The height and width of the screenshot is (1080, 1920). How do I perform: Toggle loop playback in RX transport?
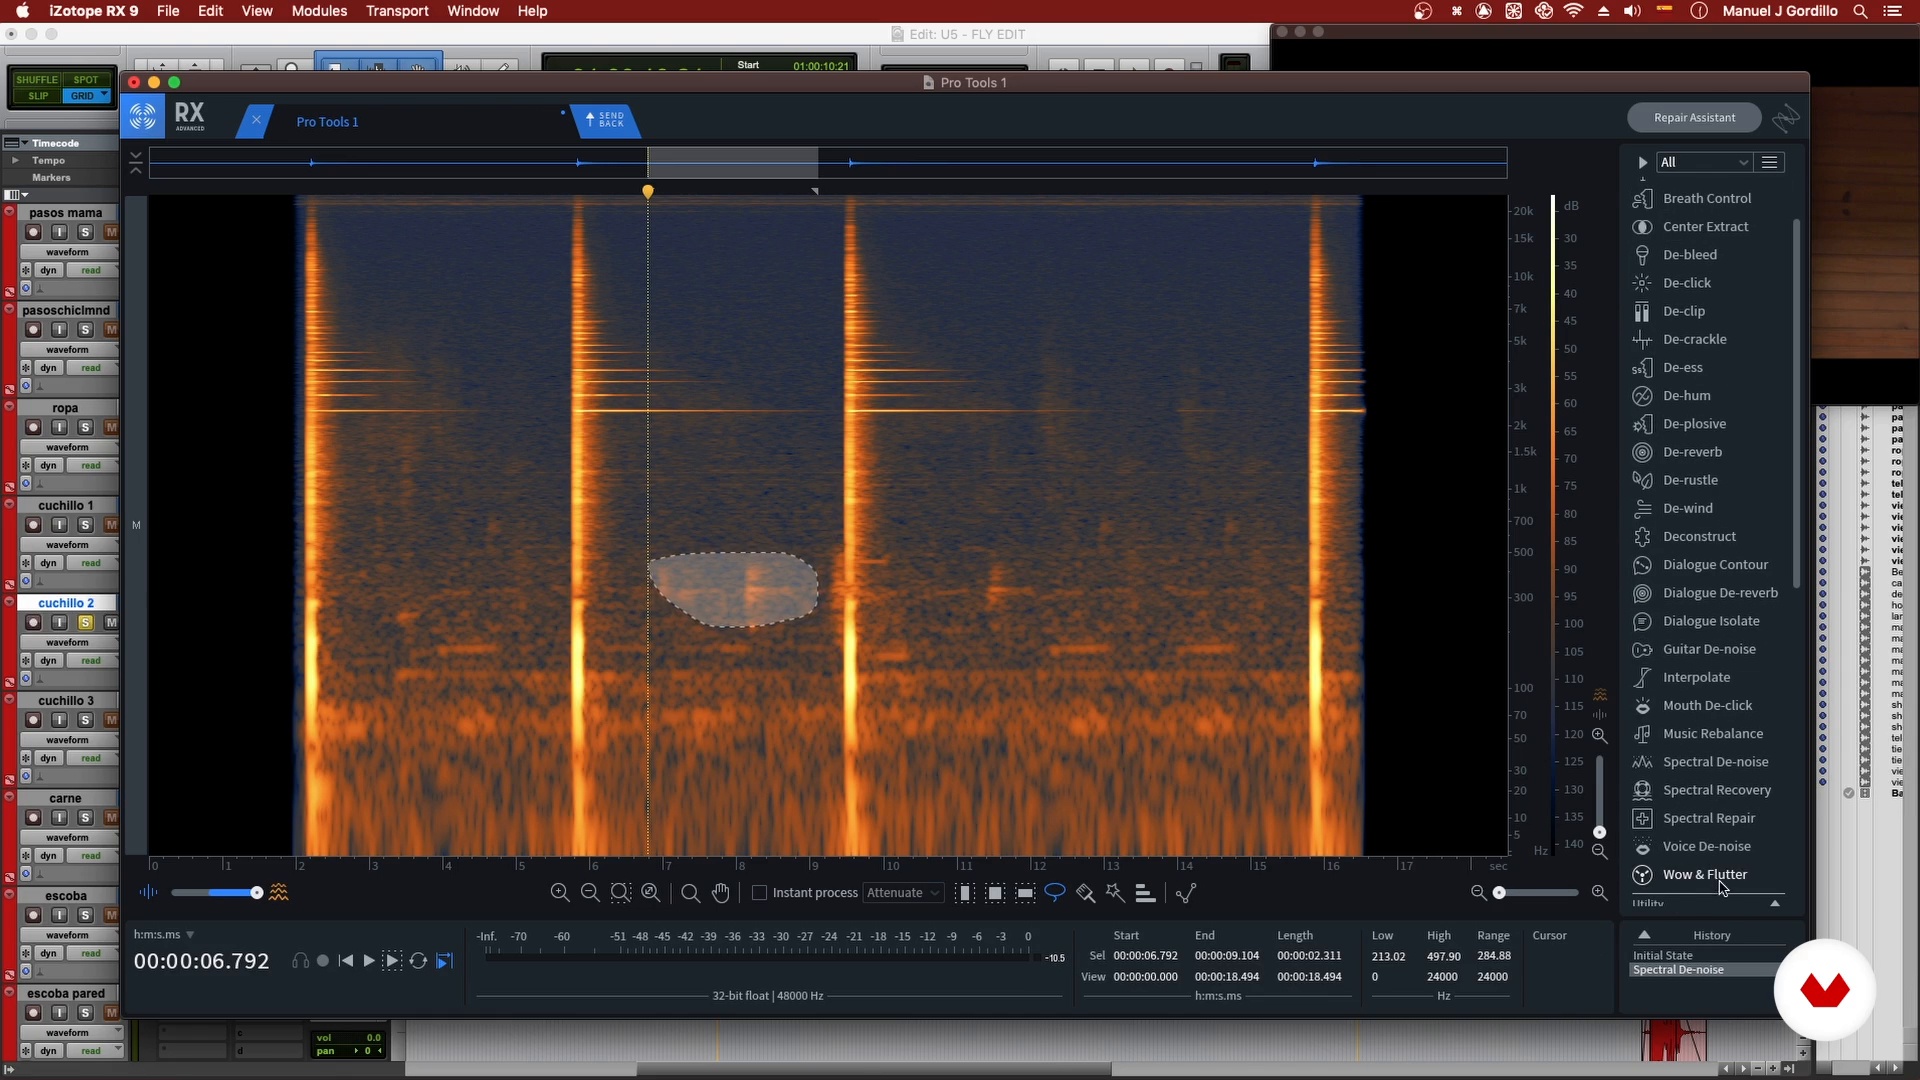pyautogui.click(x=418, y=960)
